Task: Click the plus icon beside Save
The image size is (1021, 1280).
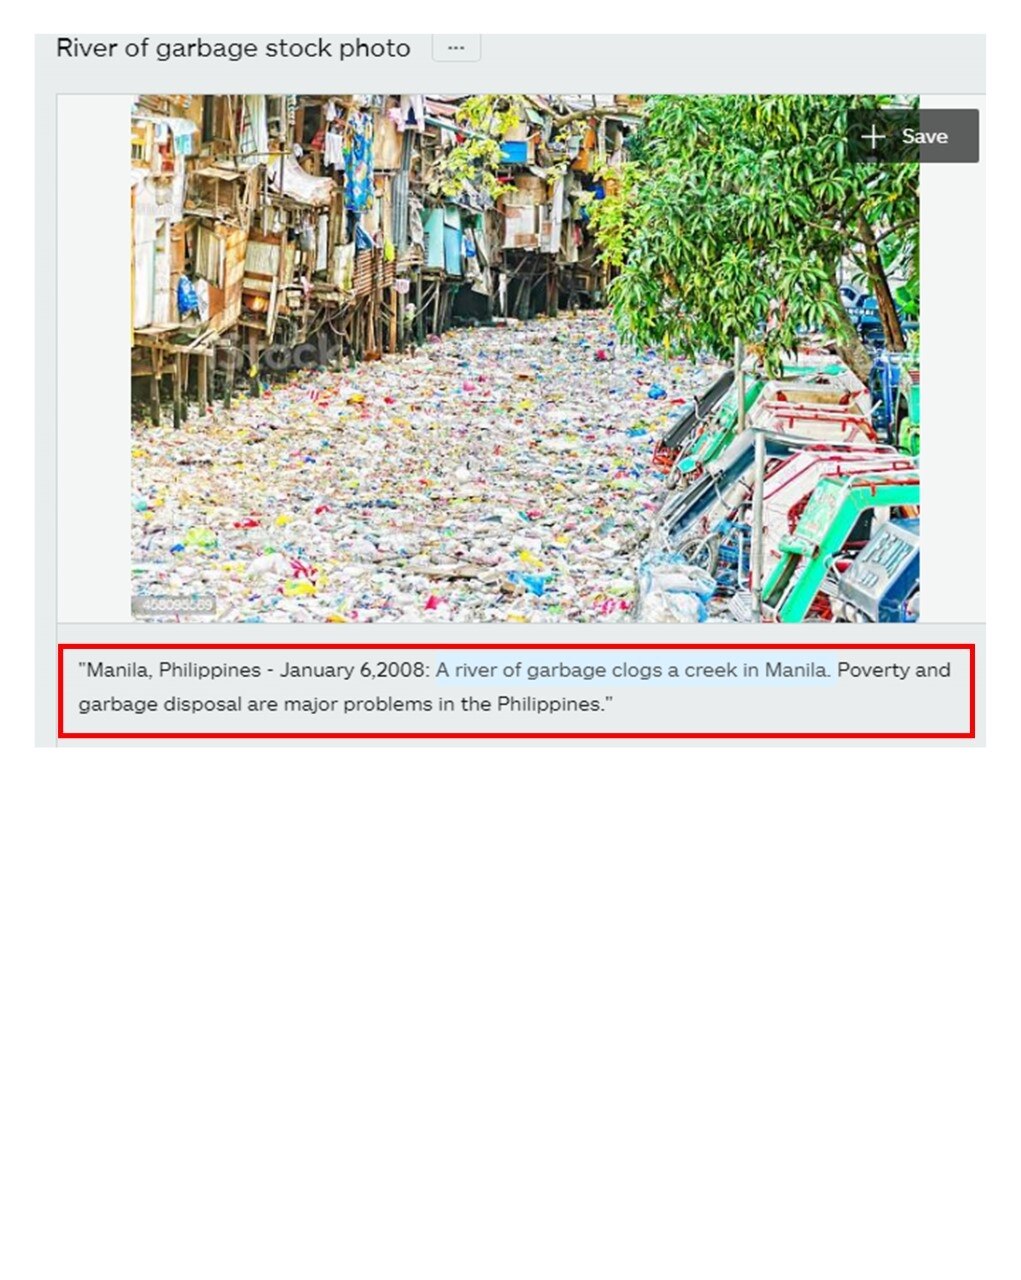Action: 873,136
